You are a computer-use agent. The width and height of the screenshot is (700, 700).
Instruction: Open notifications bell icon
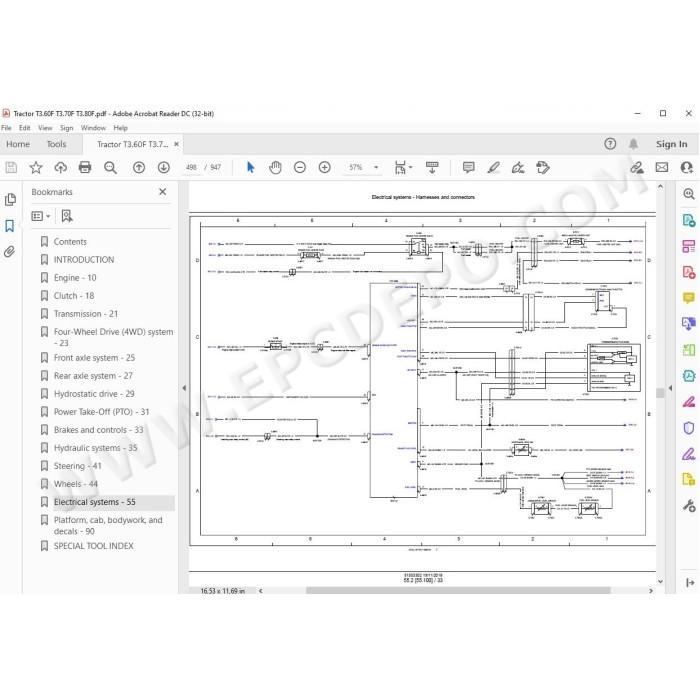(x=633, y=144)
